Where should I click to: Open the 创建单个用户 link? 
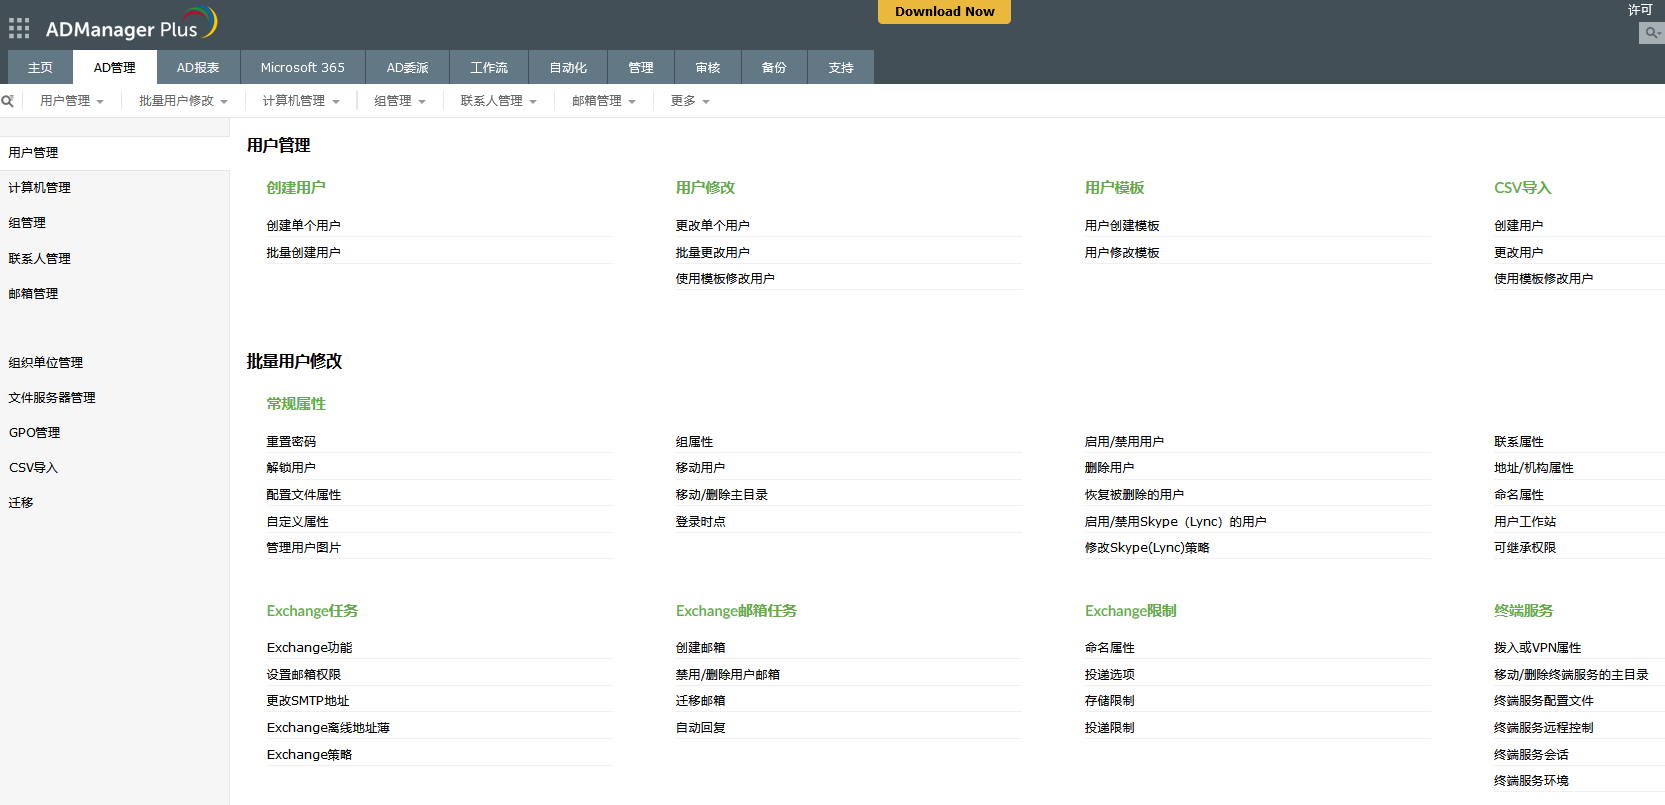tap(303, 226)
